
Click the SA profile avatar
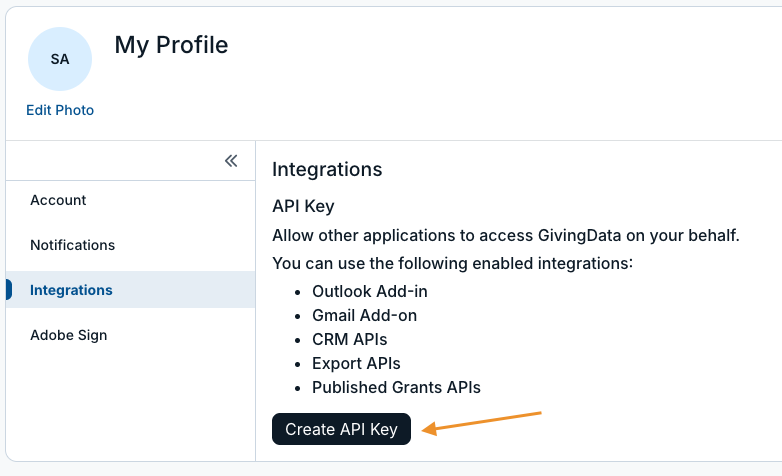[60, 59]
